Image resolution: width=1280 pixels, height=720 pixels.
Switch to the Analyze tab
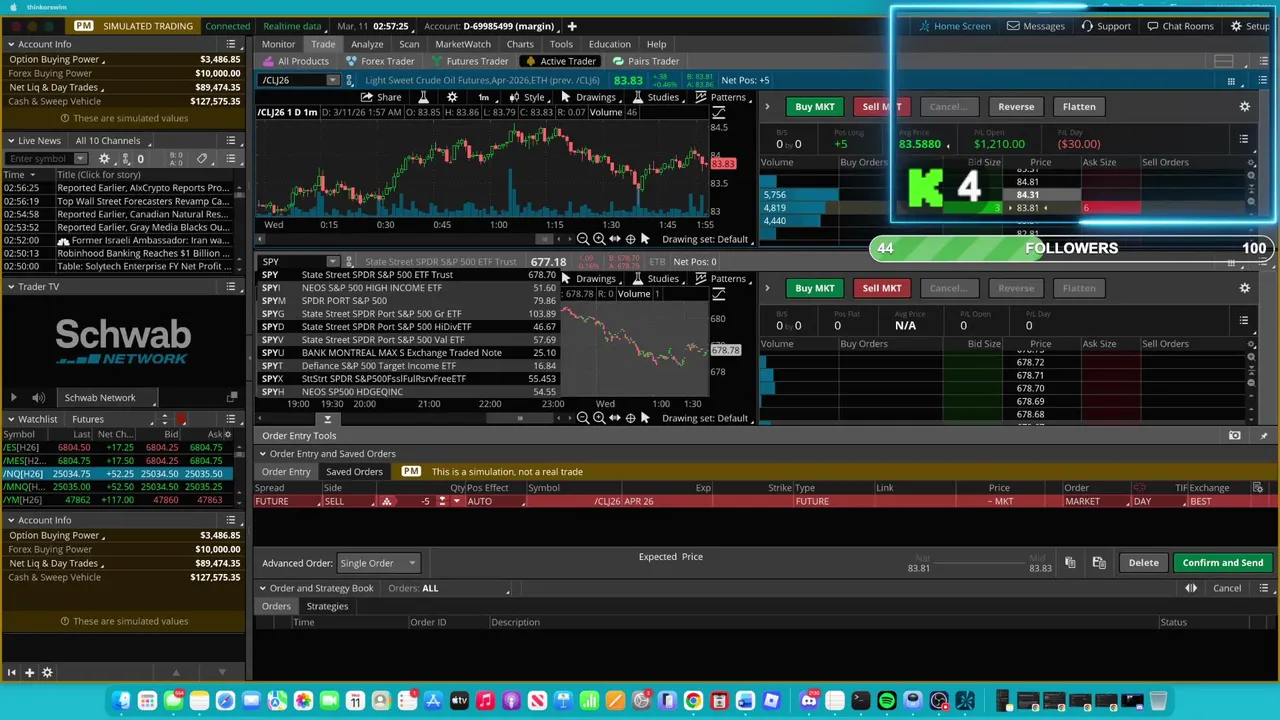(367, 44)
